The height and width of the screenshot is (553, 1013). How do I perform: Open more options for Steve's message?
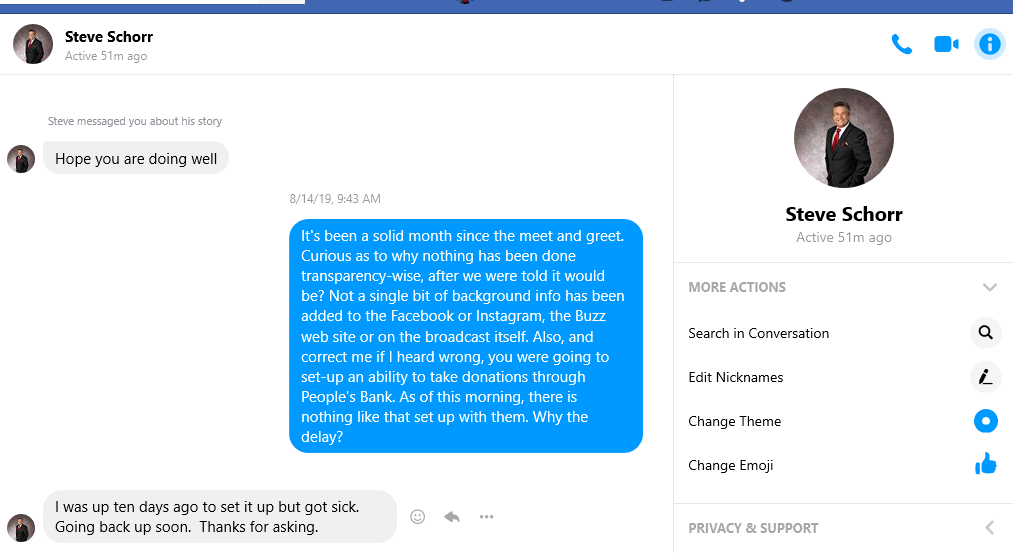486,517
